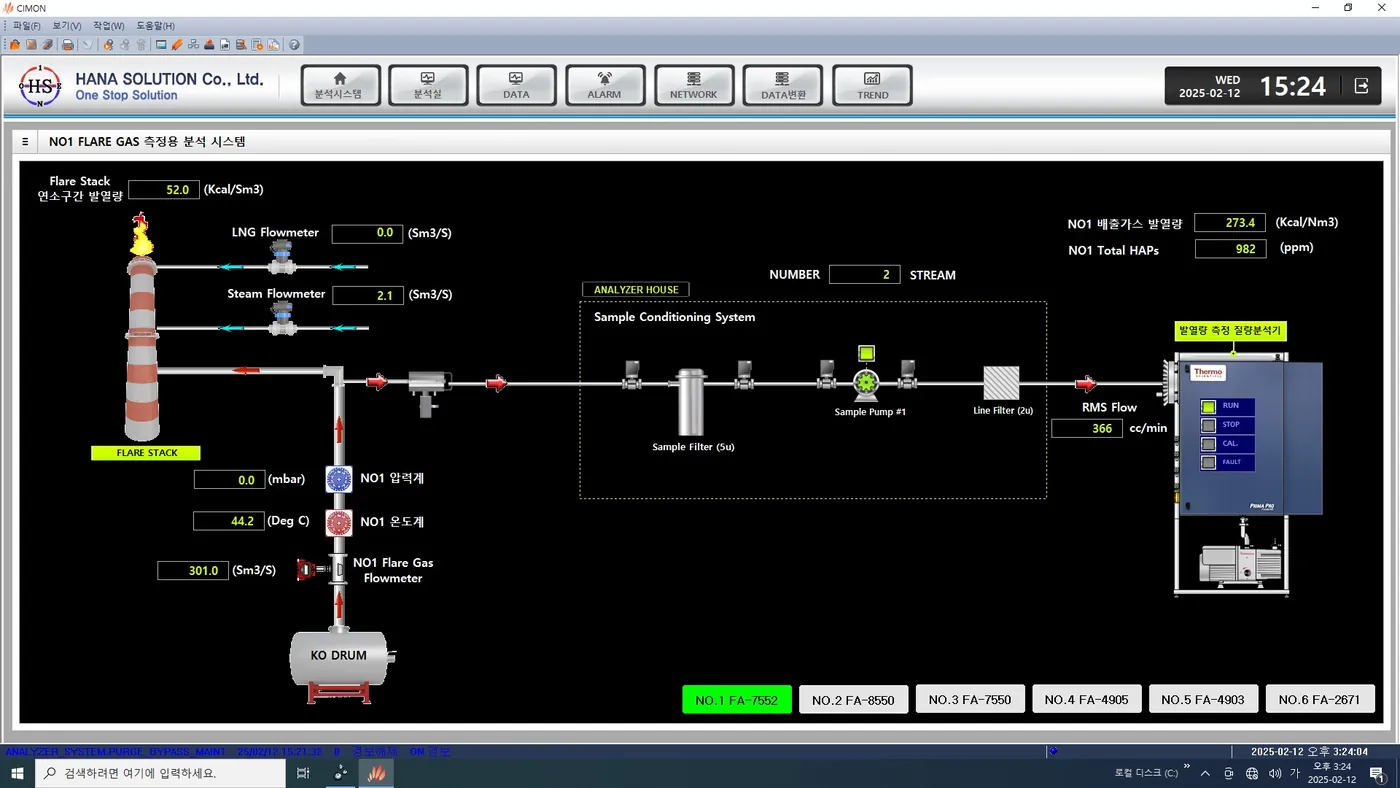Select the Sample Pump #1 icon
Screen dimensions: 1400x788
866,383
